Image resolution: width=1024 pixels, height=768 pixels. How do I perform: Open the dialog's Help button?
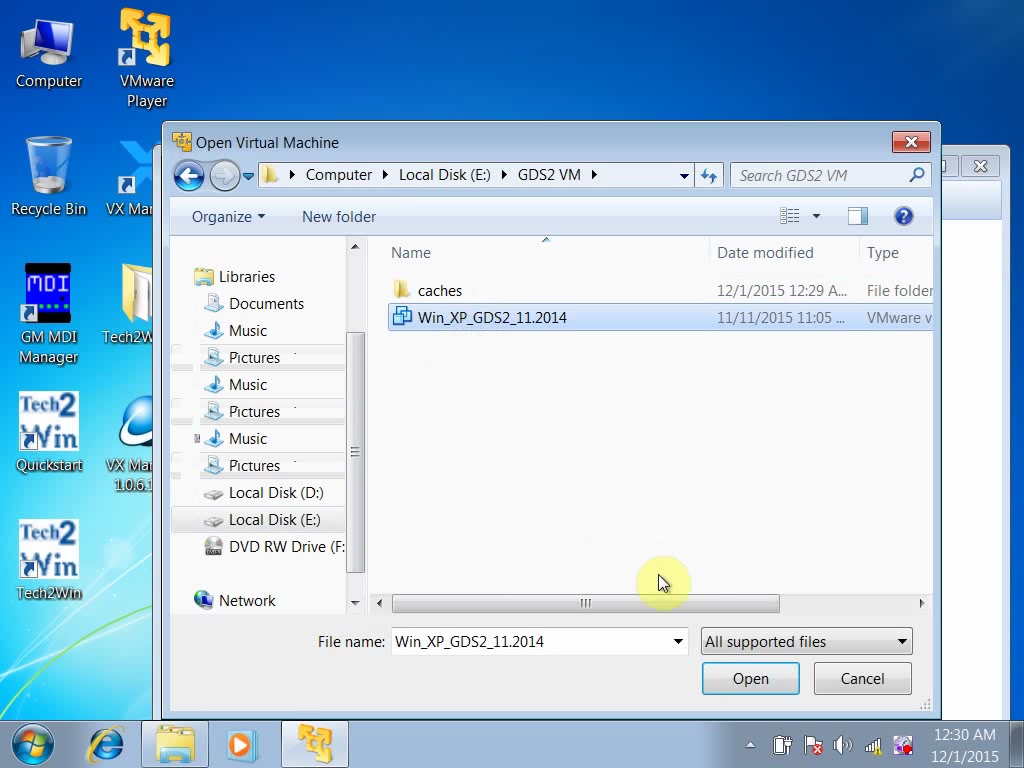[903, 216]
